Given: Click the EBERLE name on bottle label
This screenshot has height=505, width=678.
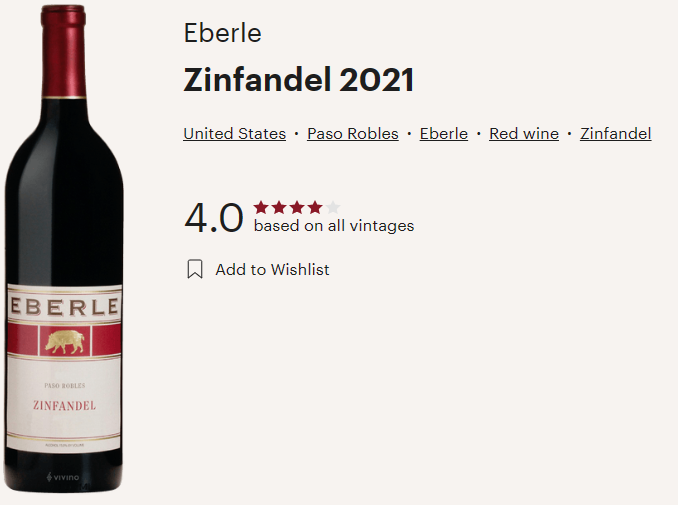Looking at the screenshot, I should [64, 307].
